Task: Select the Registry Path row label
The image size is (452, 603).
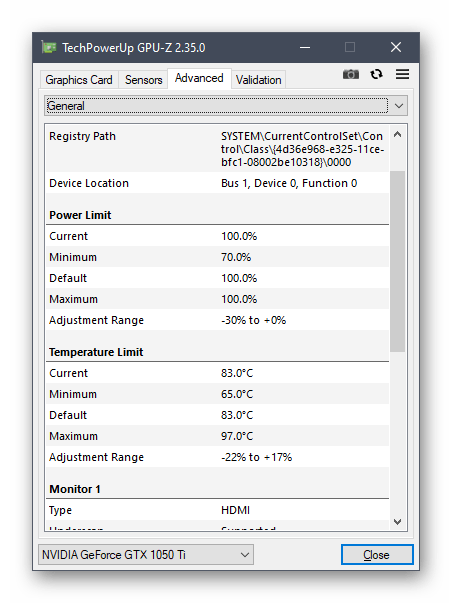Action: pos(82,137)
